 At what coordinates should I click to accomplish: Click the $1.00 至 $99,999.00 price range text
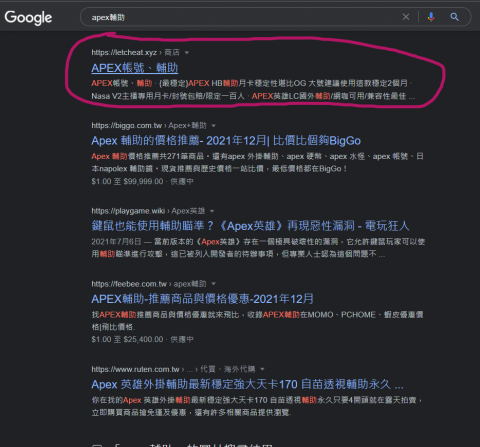127,182
